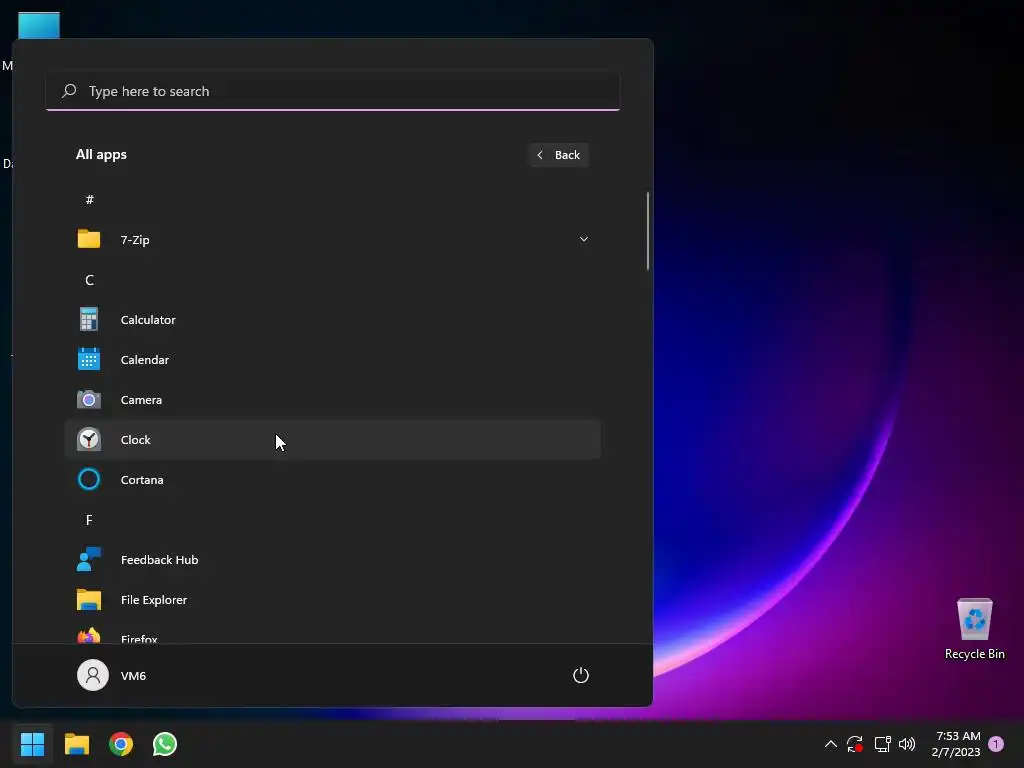
Task: Click the Type here to search field
Action: pyautogui.click(x=333, y=91)
